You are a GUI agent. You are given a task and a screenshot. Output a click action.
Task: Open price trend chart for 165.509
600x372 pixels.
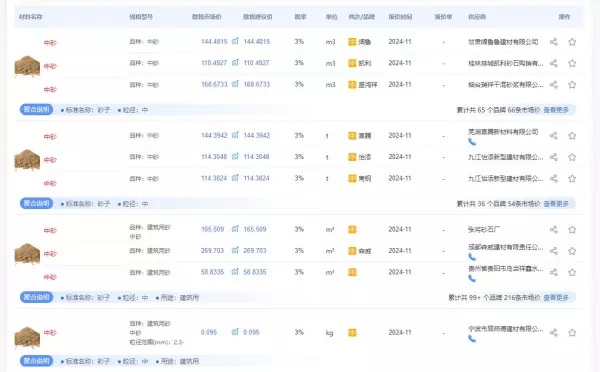coord(235,229)
